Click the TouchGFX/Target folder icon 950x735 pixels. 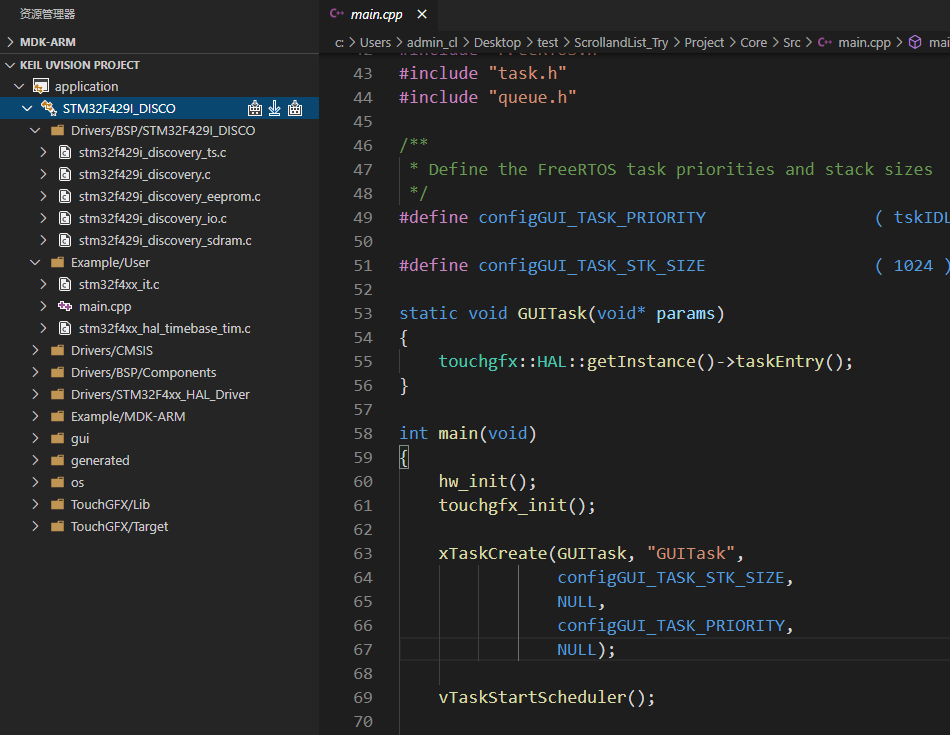coord(58,527)
